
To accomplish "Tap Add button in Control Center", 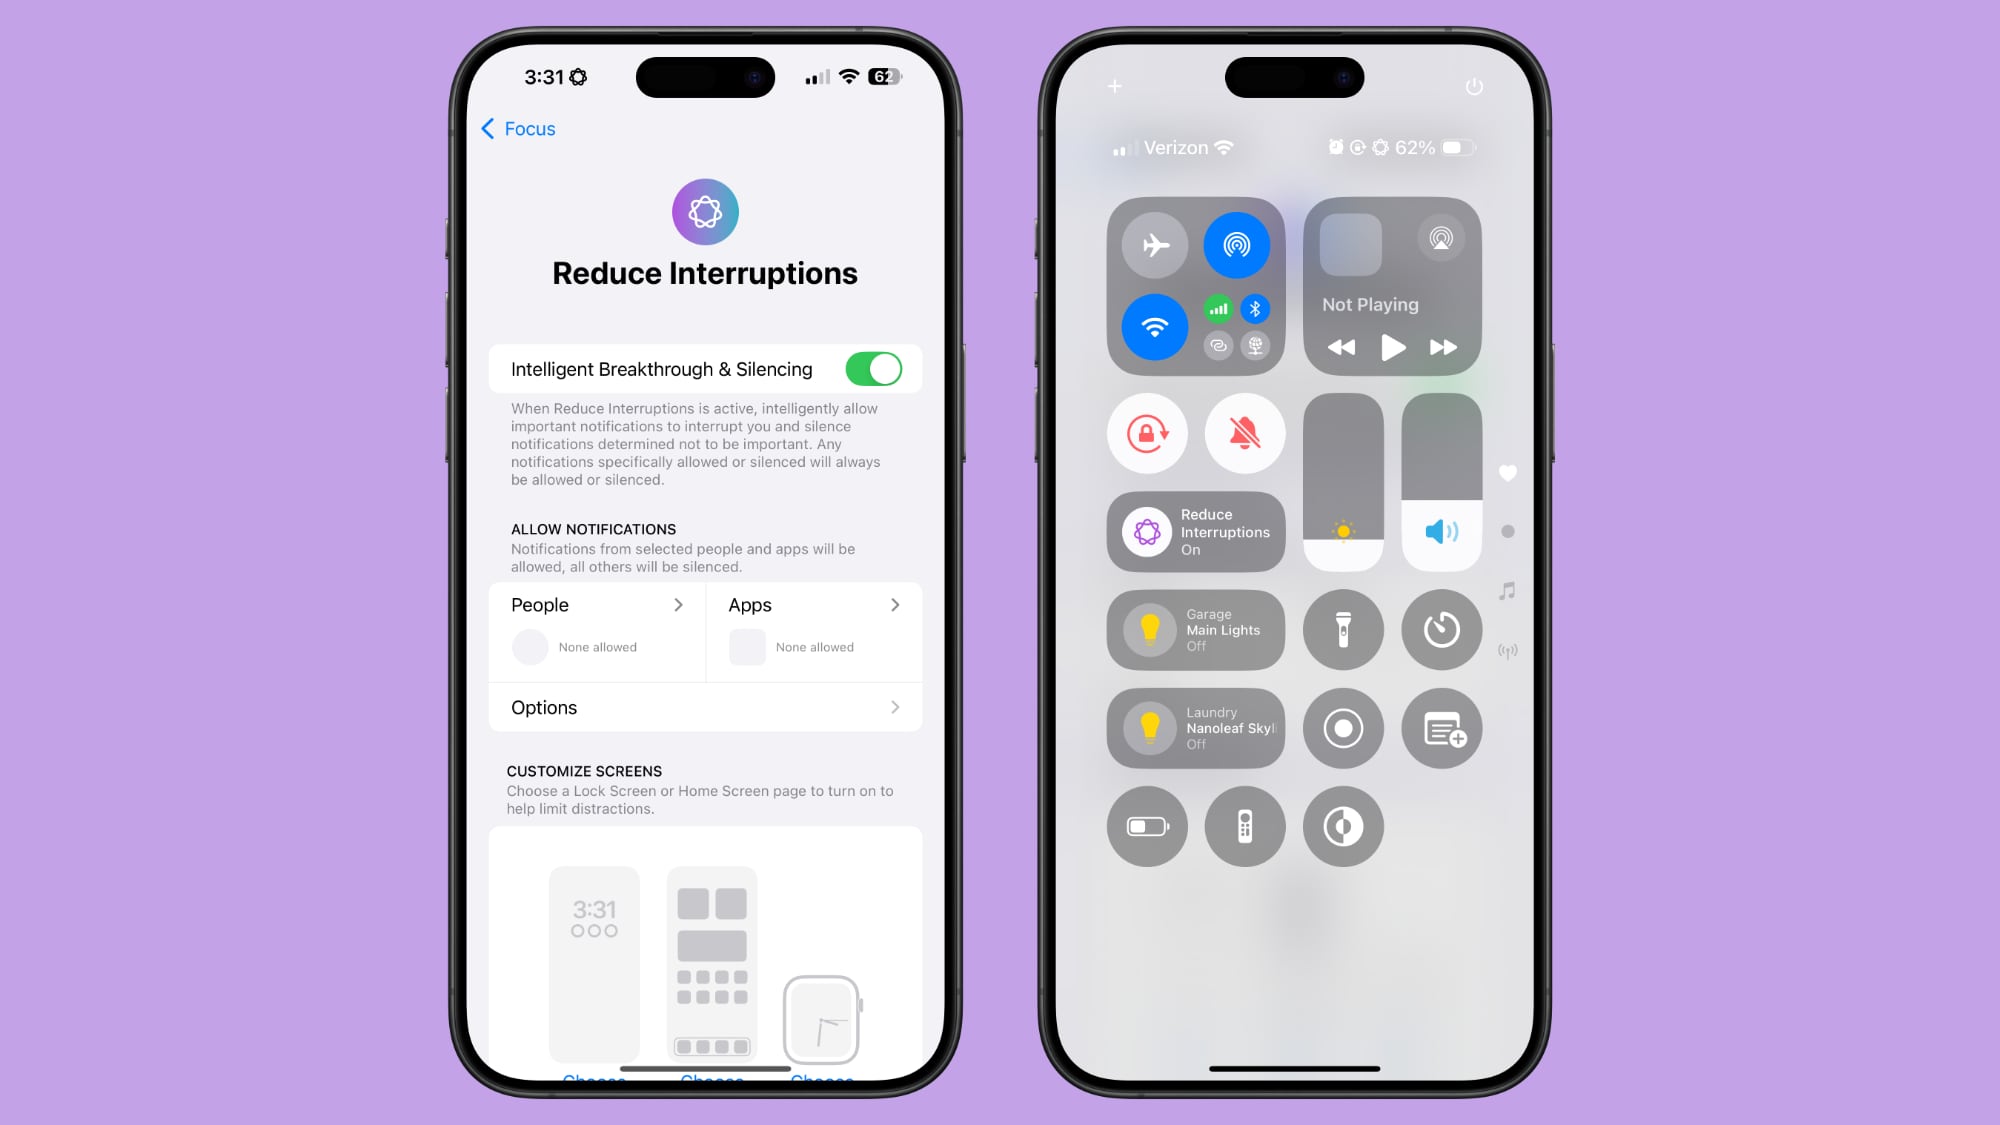I will point(1114,85).
